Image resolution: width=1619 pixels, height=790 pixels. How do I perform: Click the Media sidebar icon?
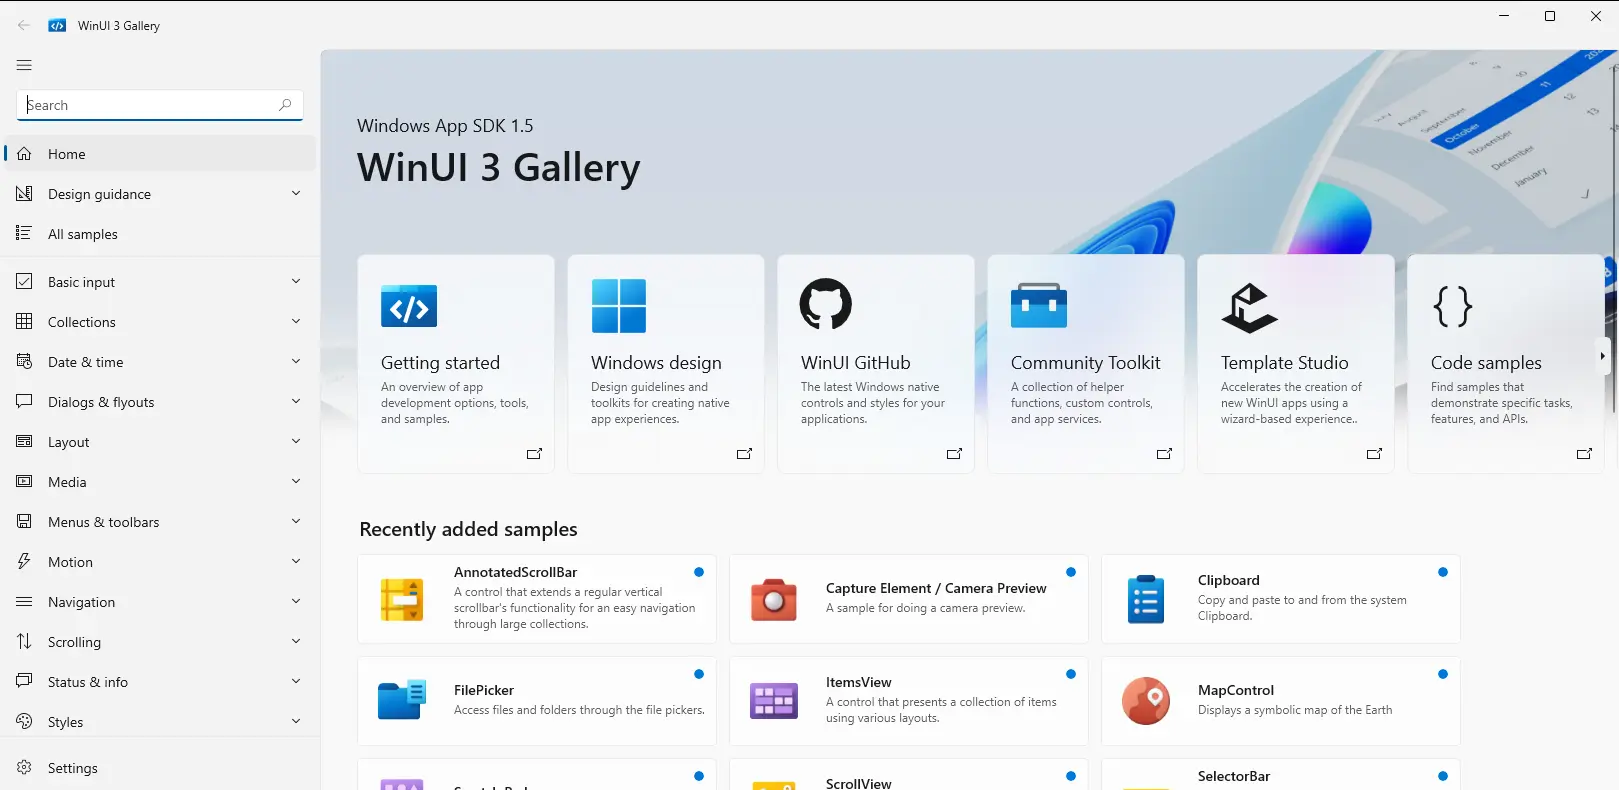point(24,482)
